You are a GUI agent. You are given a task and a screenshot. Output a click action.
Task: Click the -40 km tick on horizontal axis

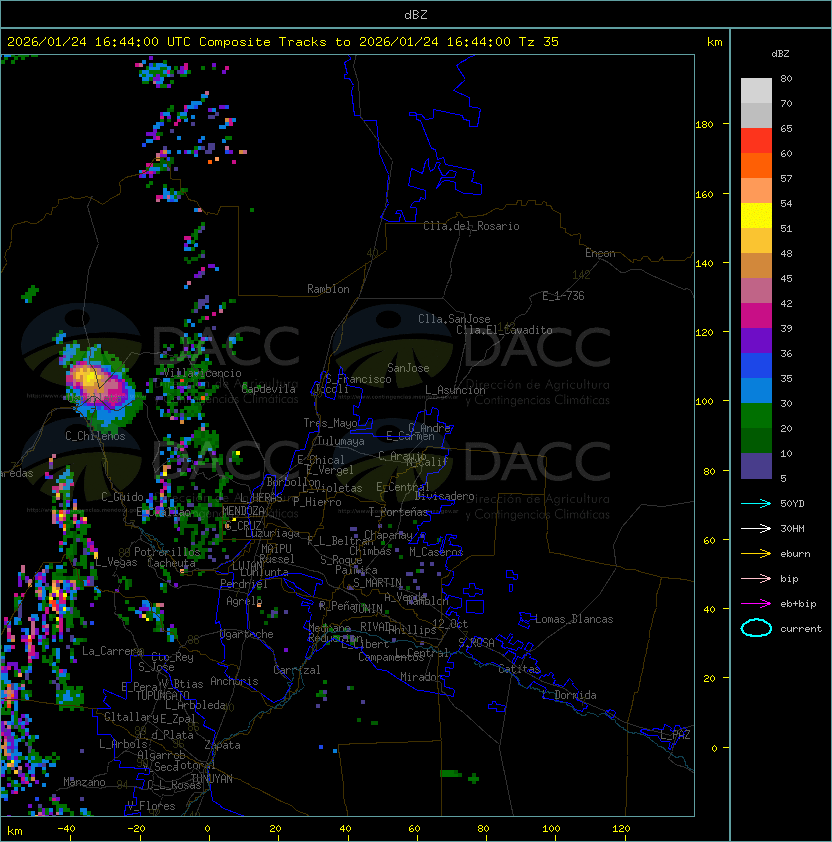pyautogui.click(x=66, y=829)
